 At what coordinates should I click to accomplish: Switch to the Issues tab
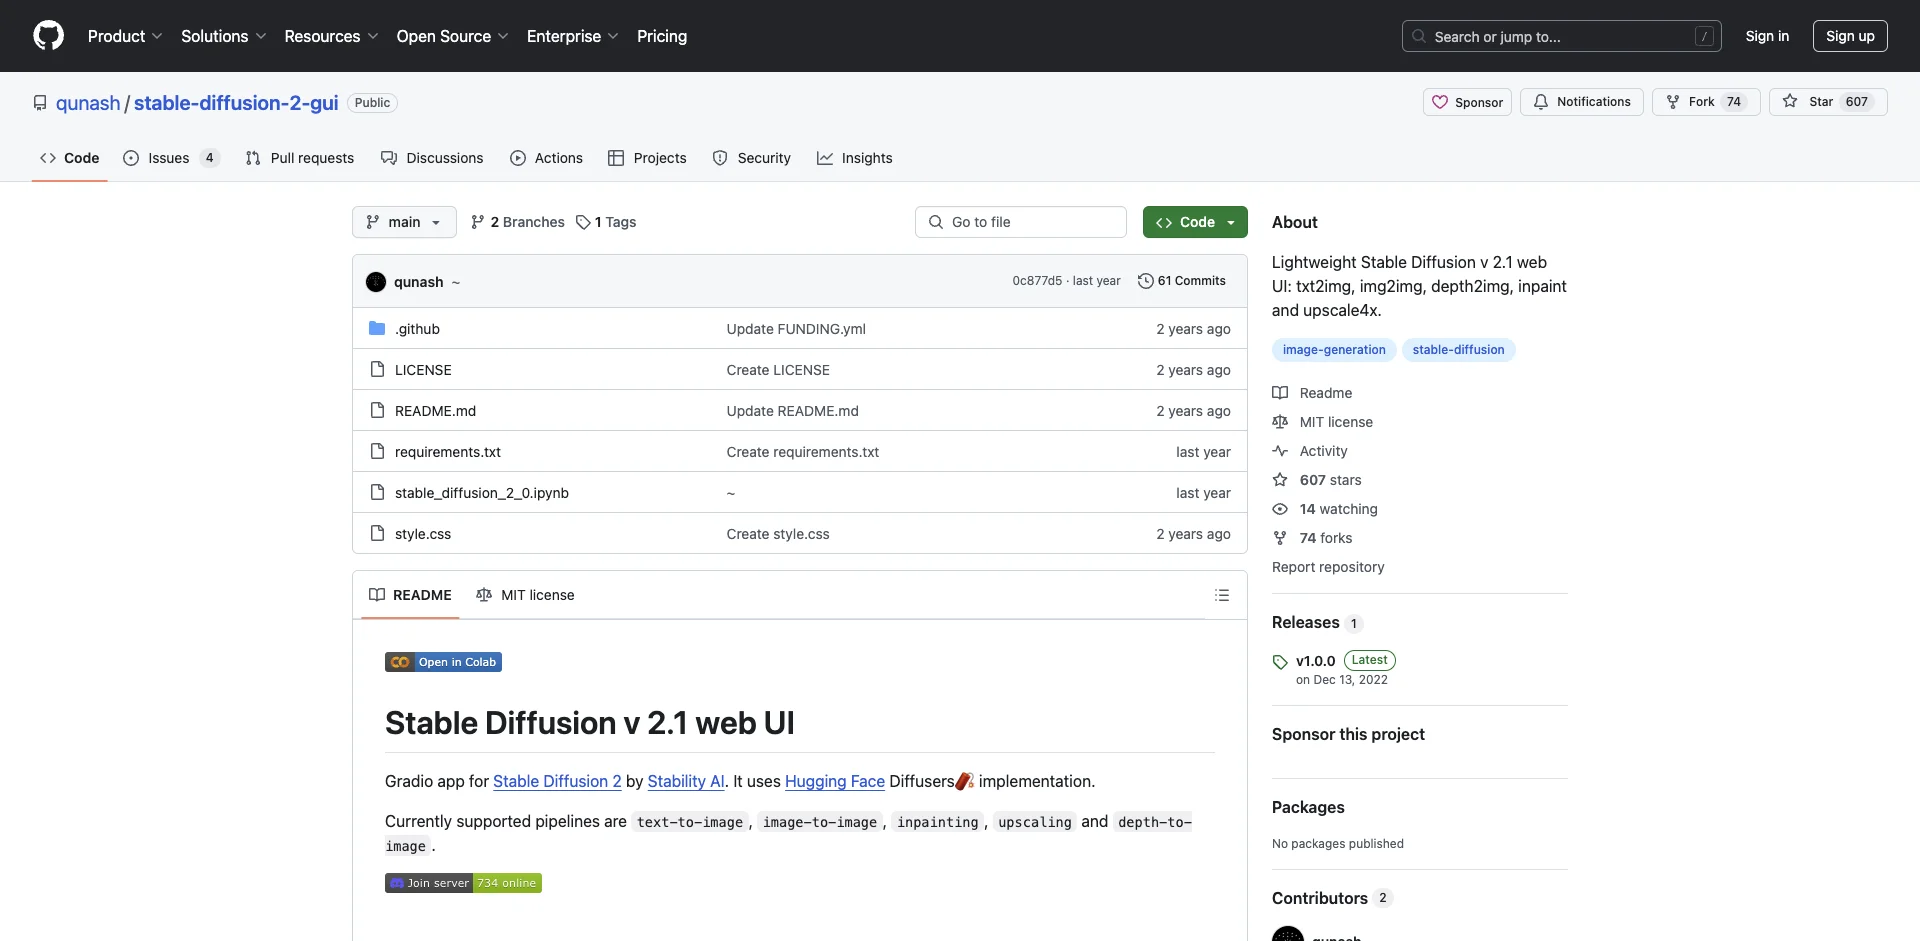170,158
